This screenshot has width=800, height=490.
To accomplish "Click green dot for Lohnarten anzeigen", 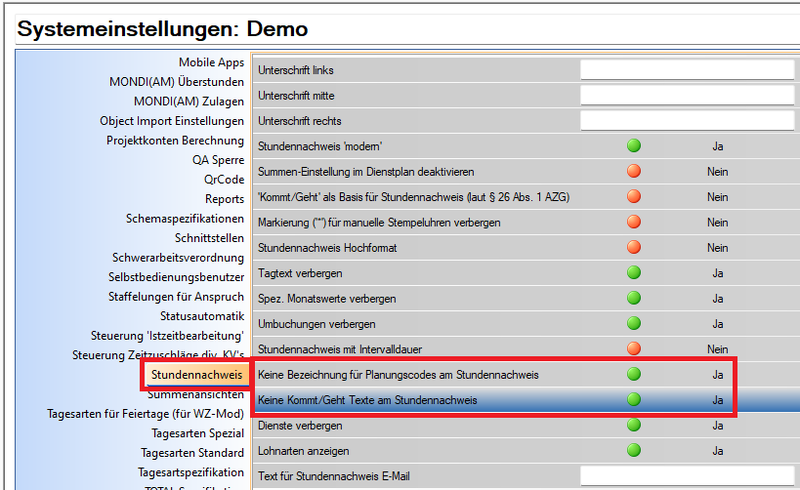I will tap(633, 450).
